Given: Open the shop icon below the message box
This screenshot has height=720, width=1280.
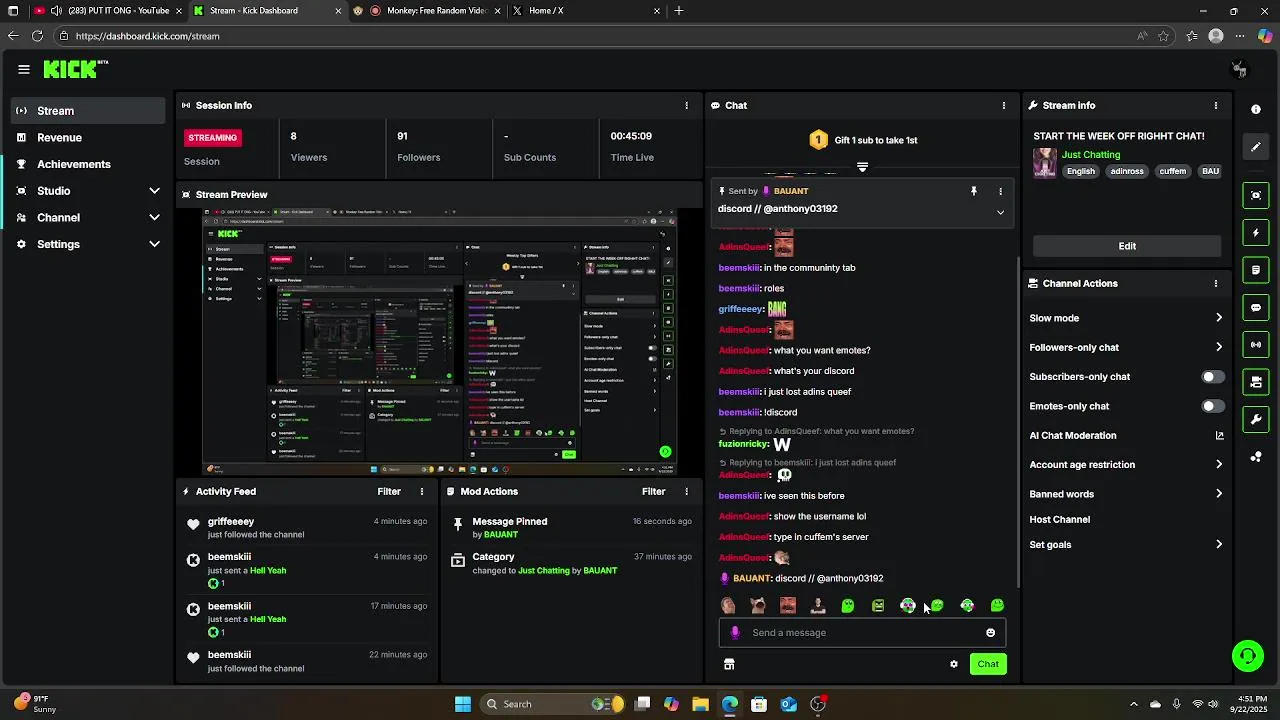Looking at the screenshot, I should (x=729, y=664).
